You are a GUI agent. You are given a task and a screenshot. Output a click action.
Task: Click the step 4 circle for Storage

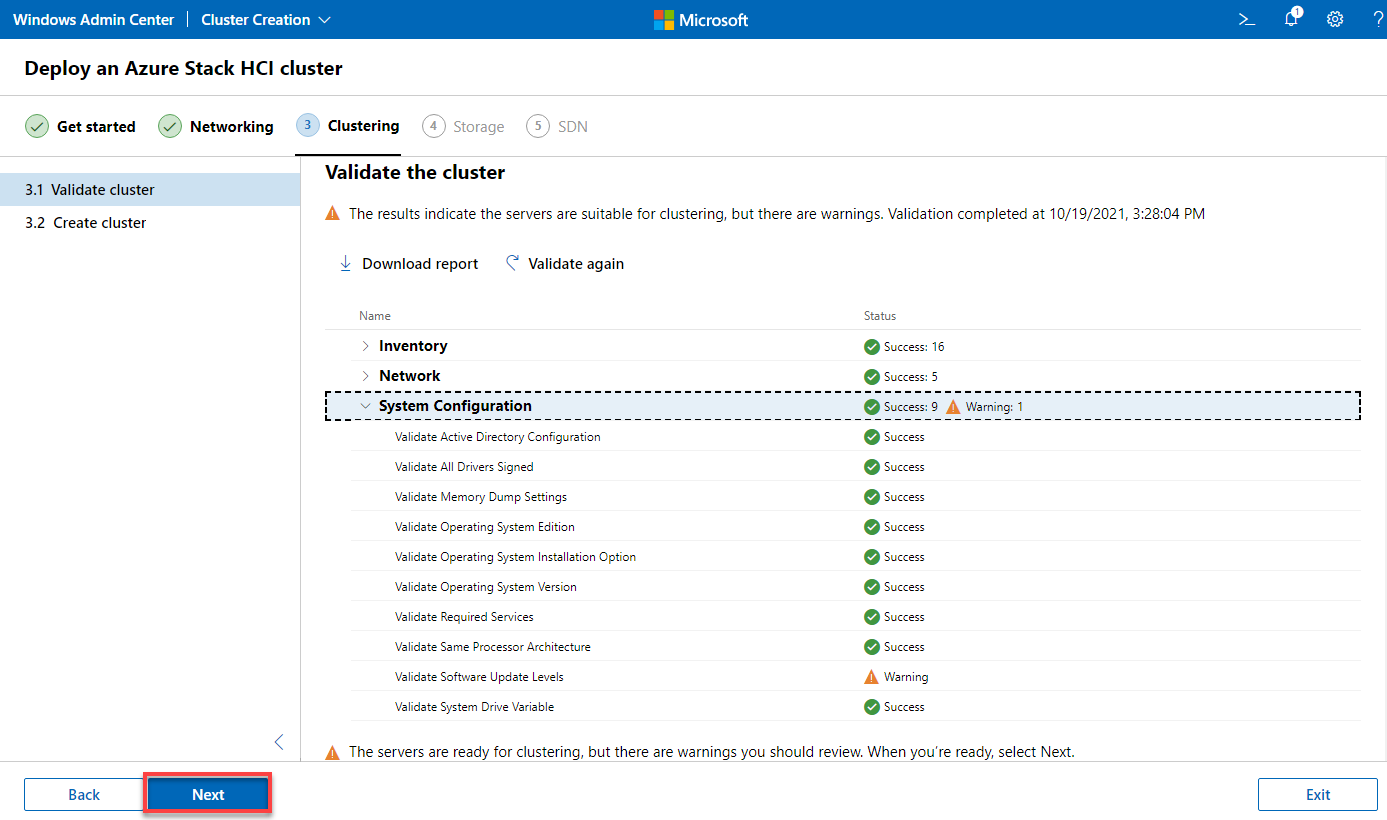(433, 126)
